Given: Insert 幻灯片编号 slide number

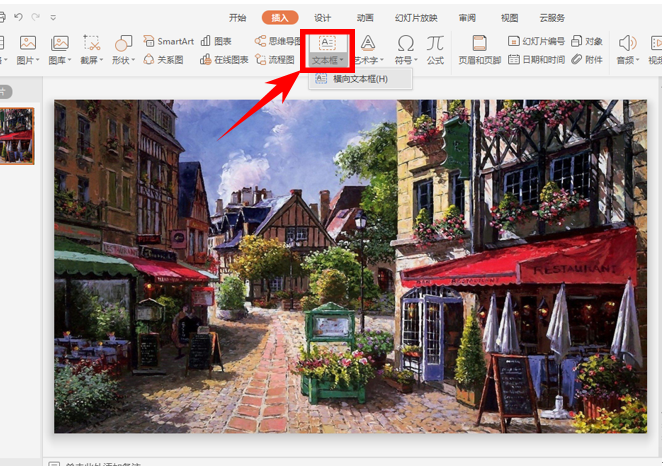Looking at the screenshot, I should click(536, 41).
